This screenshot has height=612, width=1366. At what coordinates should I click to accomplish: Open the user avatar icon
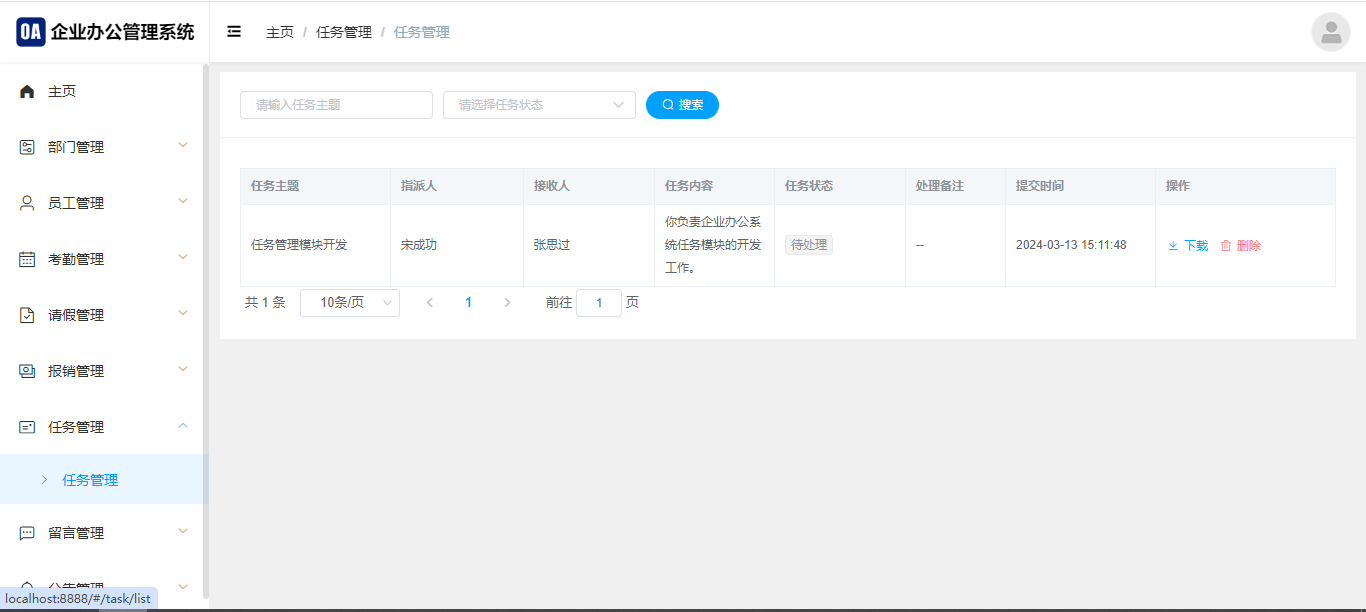click(x=1330, y=32)
